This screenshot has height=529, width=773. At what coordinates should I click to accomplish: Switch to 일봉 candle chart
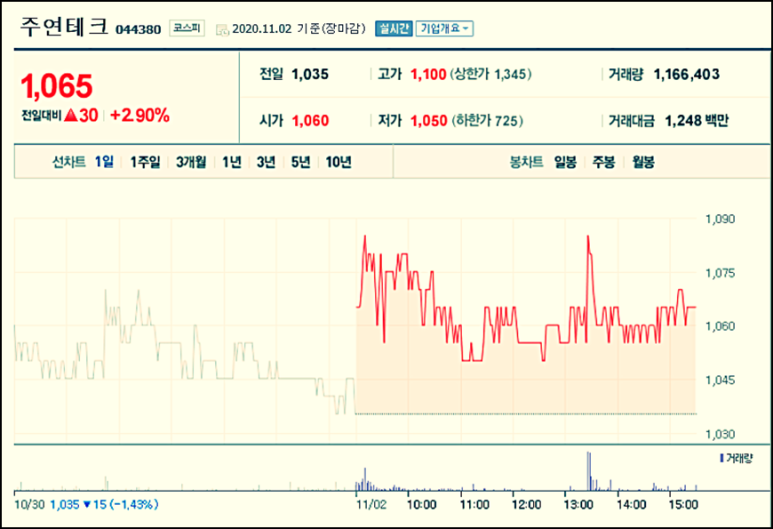tap(565, 162)
